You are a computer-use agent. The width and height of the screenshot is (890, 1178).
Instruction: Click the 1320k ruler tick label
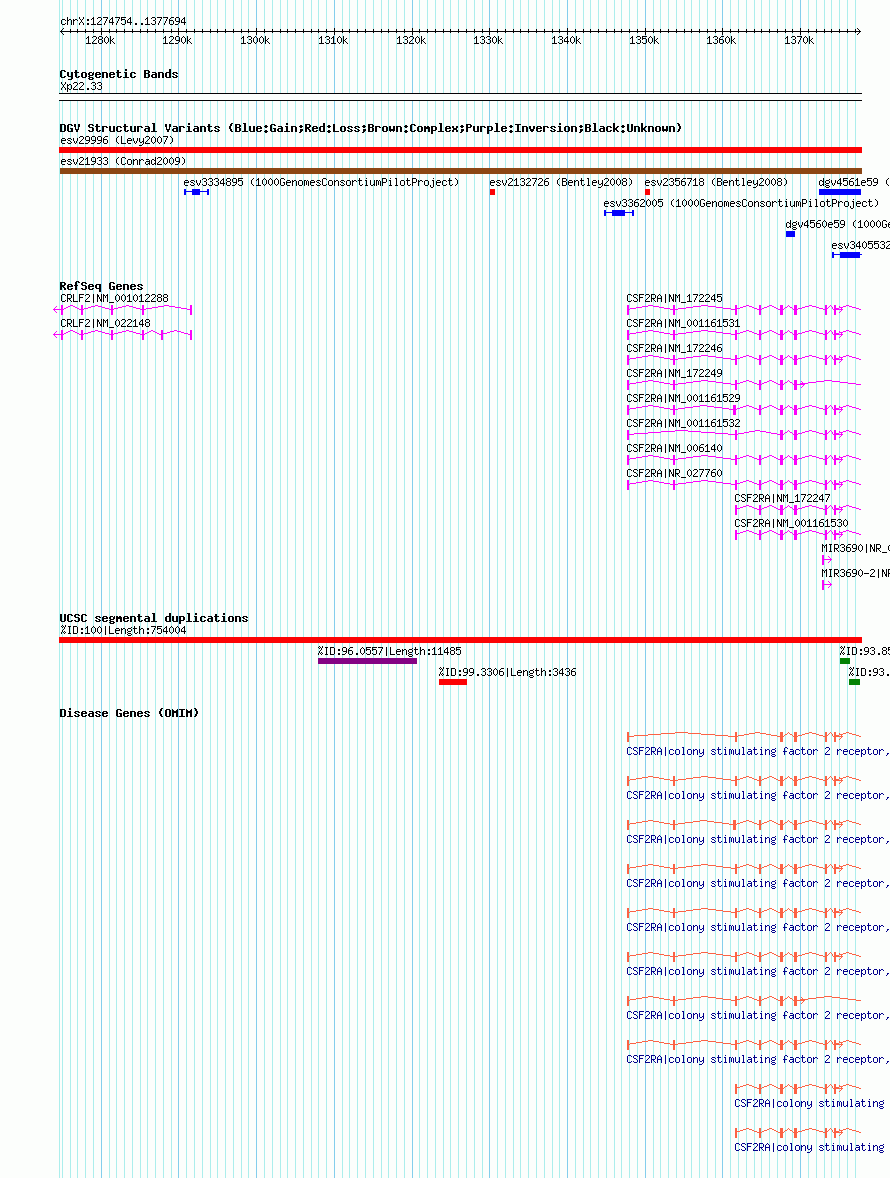pyautogui.click(x=411, y=41)
